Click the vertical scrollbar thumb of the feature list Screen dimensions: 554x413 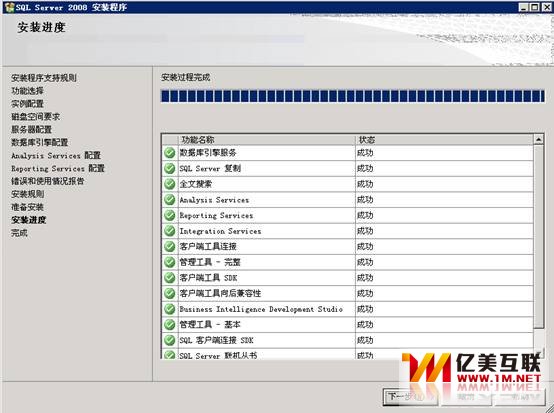coord(538,237)
